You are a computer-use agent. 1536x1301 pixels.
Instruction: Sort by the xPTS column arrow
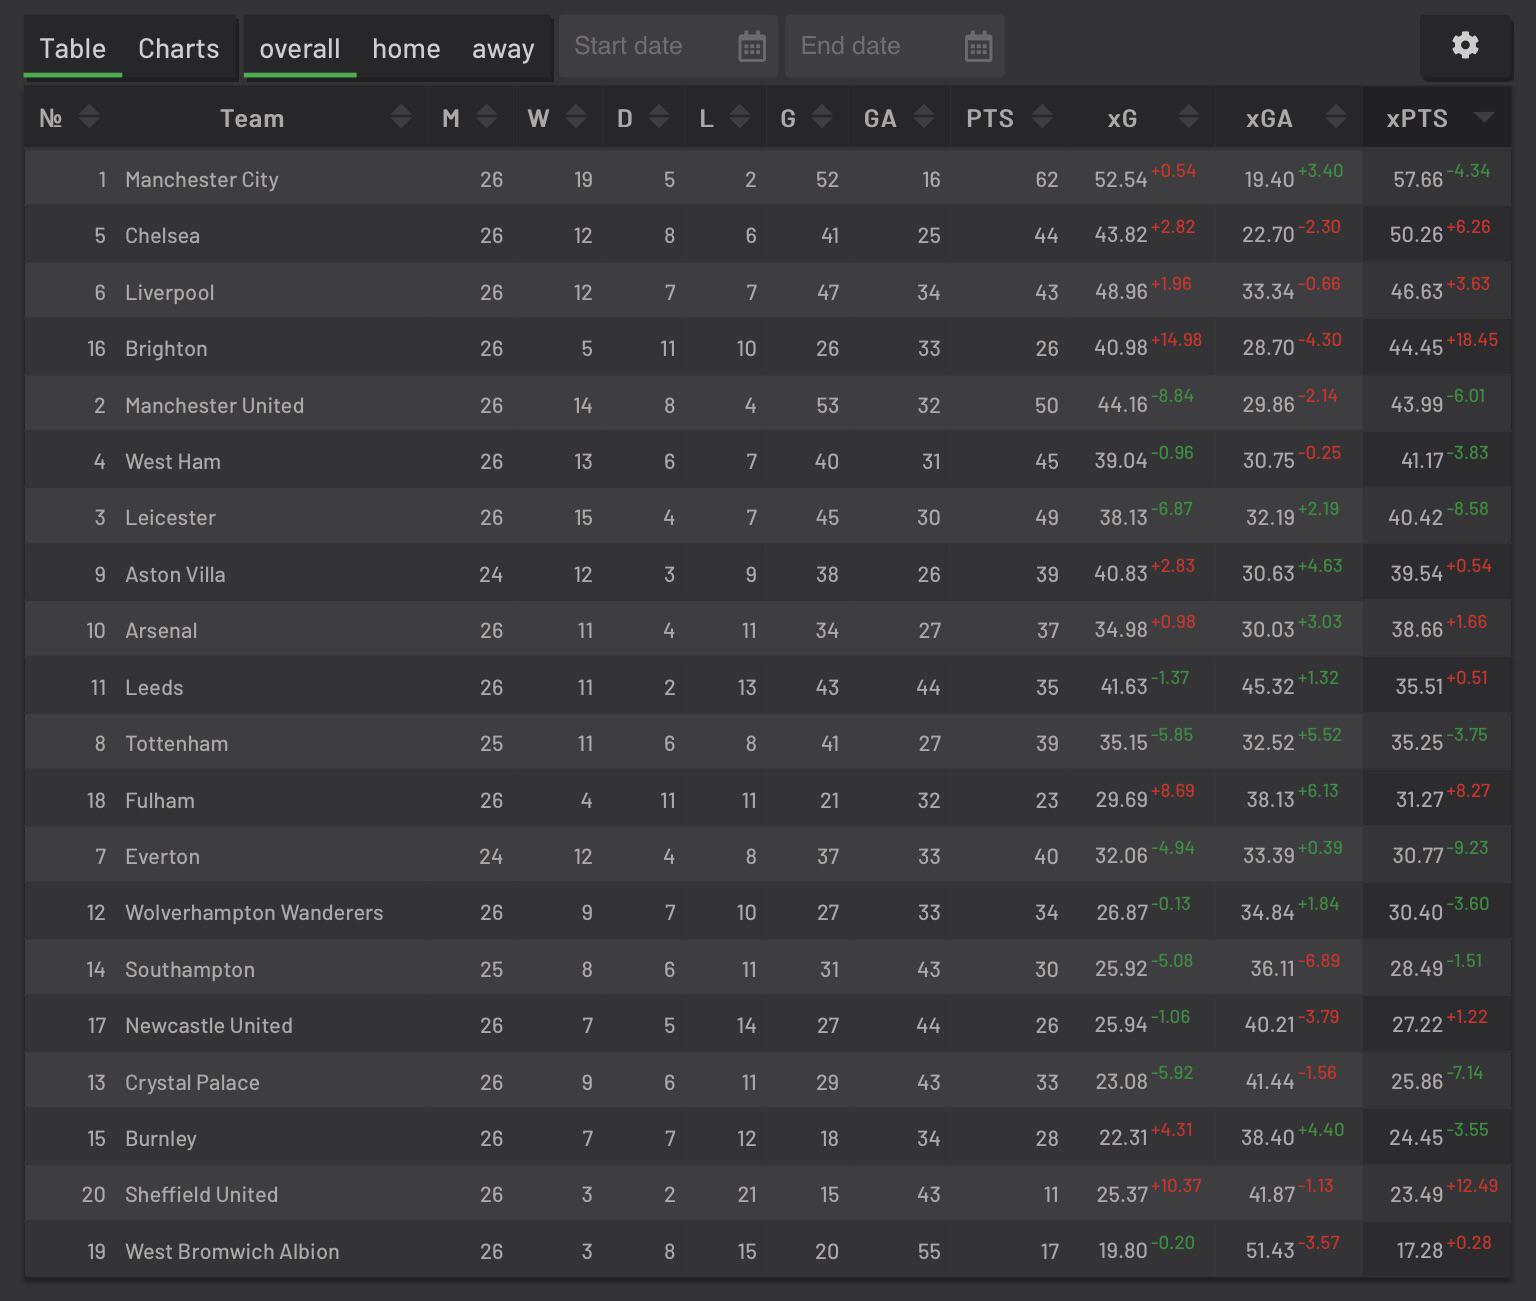(1484, 118)
